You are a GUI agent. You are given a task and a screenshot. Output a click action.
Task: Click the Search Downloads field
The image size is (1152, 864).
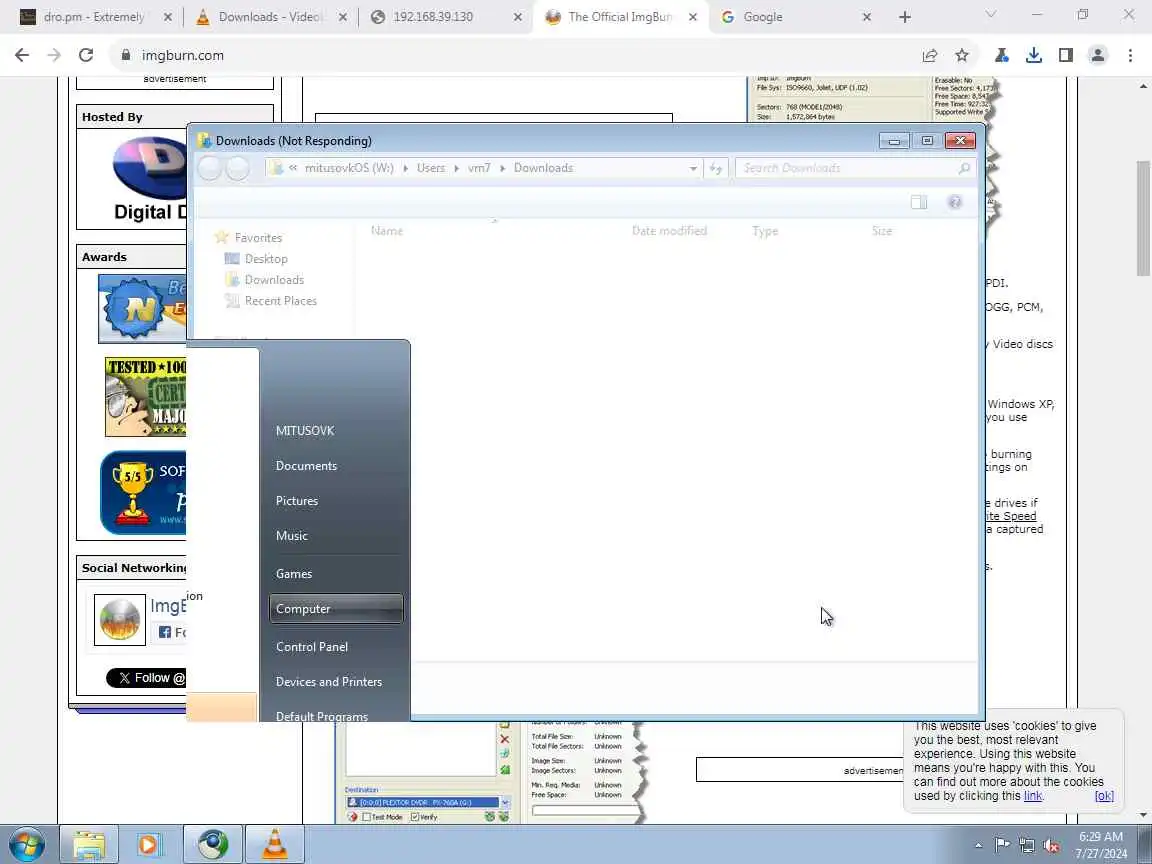855,168
